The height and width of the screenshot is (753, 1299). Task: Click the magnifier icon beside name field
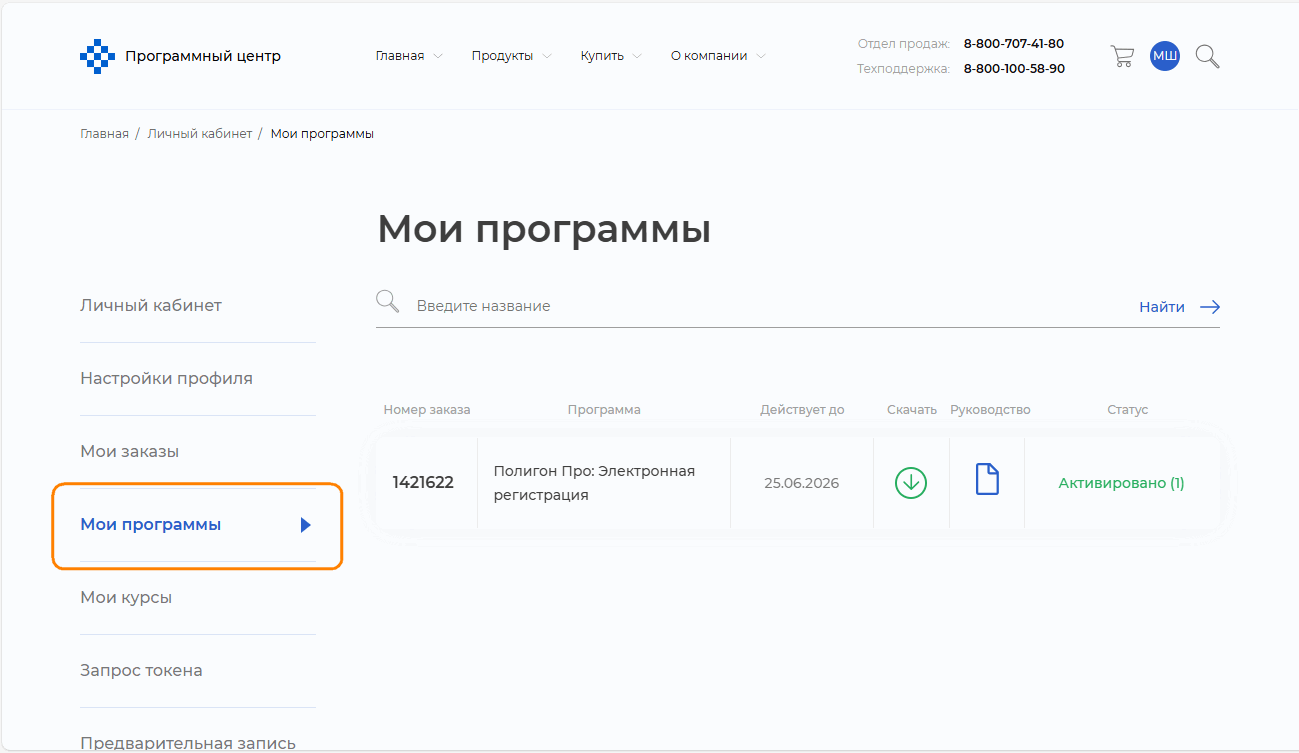pyautogui.click(x=387, y=301)
